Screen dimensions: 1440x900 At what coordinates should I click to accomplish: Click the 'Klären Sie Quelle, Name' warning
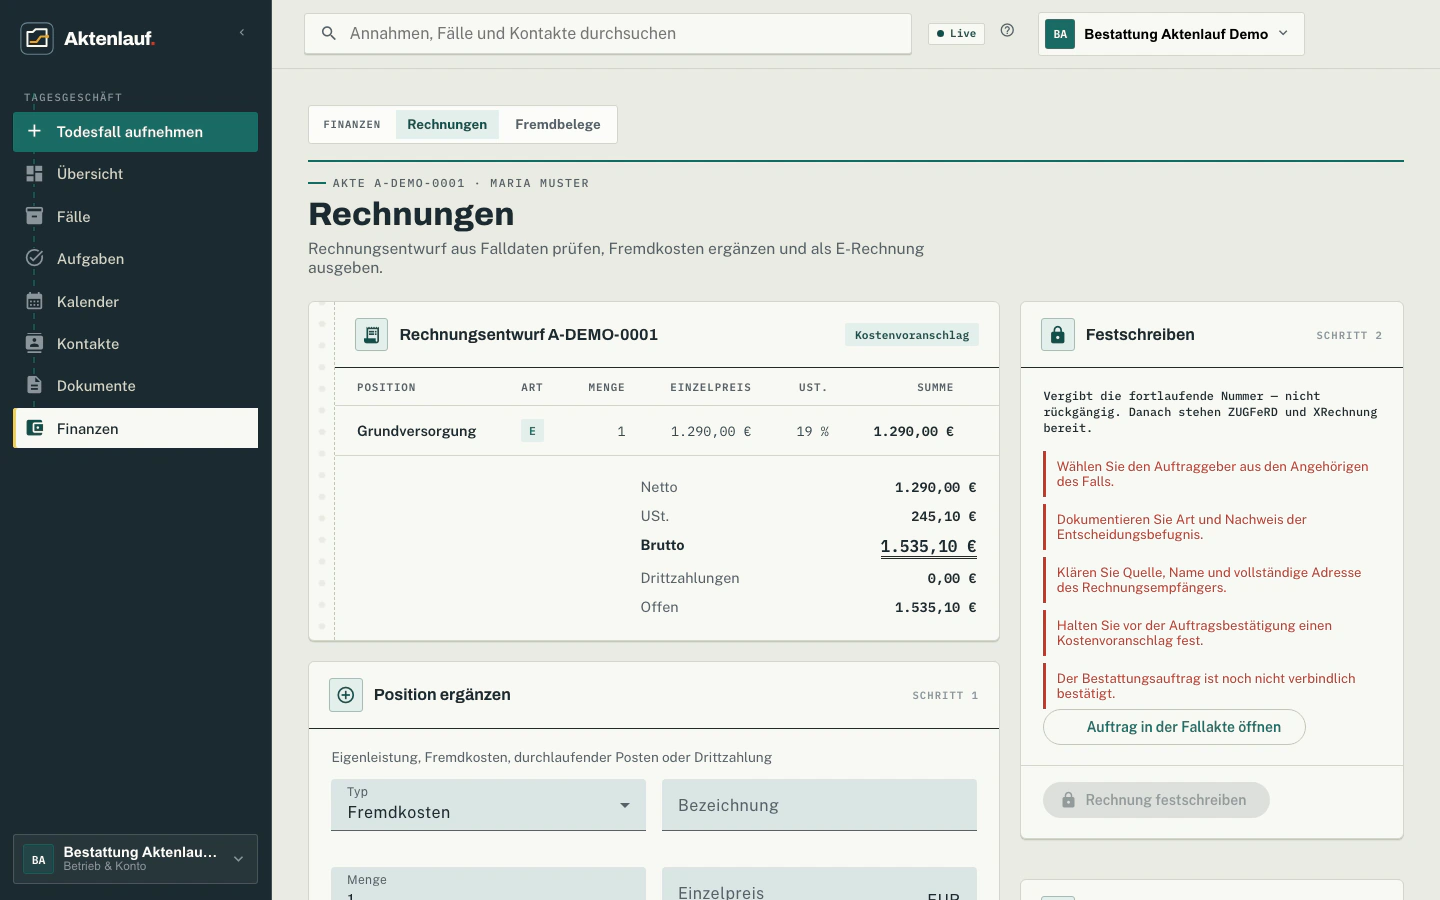[1212, 580]
